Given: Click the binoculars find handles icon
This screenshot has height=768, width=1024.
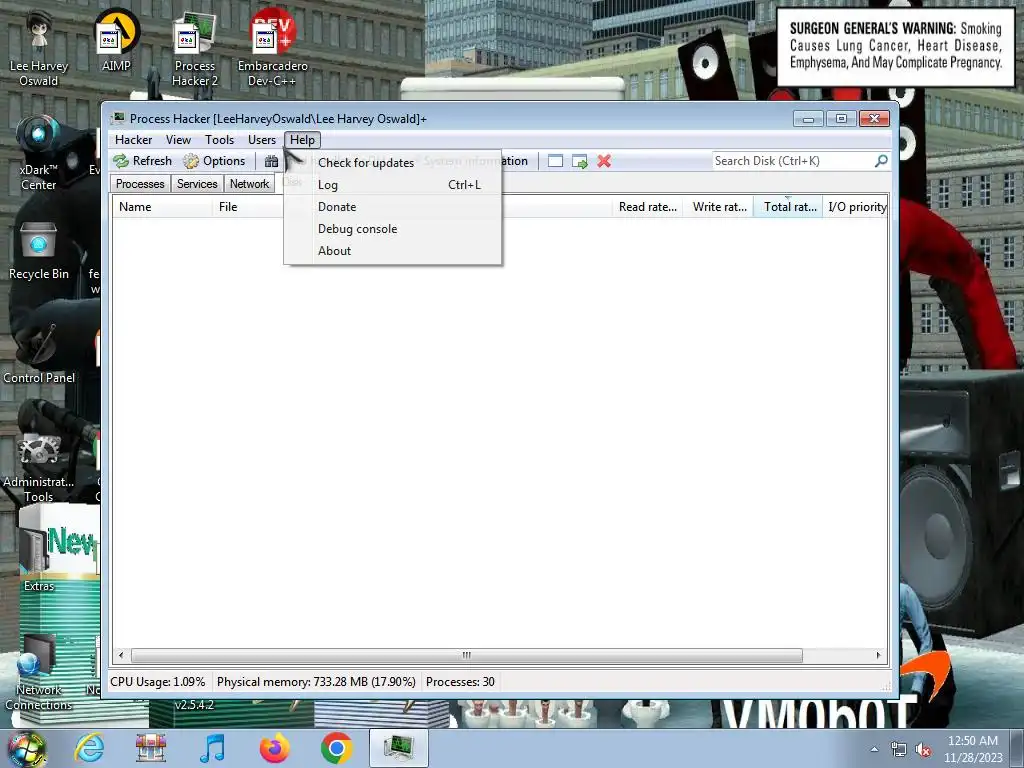Looking at the screenshot, I should 271,161.
